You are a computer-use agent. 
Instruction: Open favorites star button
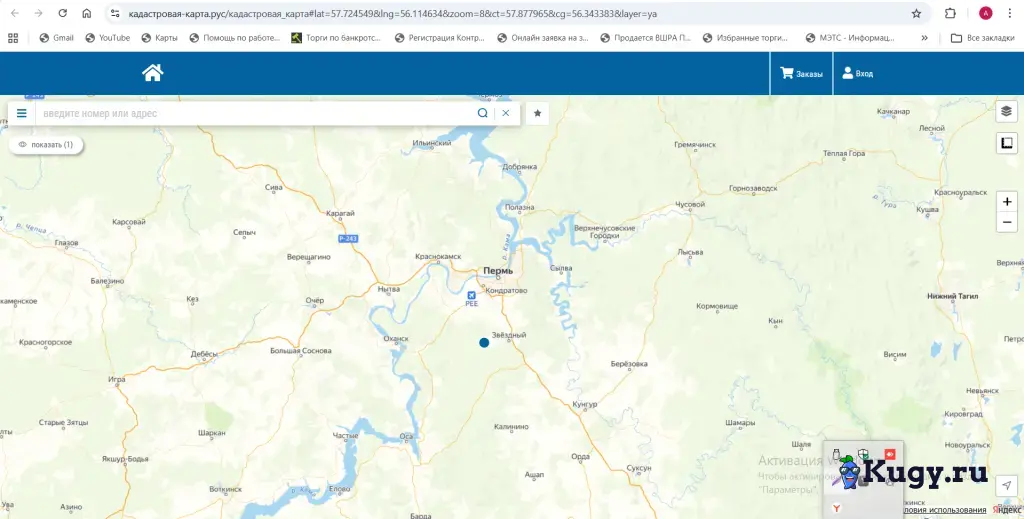coord(537,113)
